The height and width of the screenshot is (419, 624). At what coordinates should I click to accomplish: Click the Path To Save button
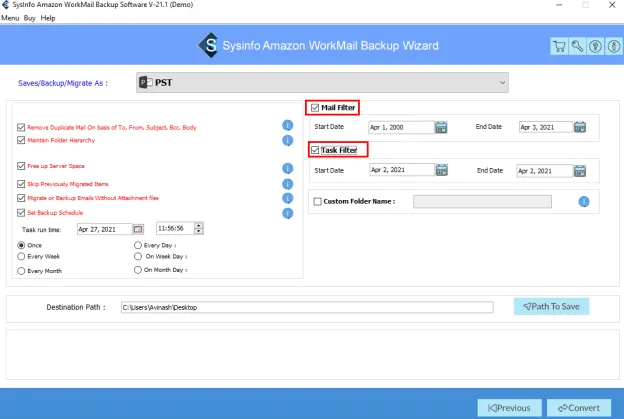(552, 307)
